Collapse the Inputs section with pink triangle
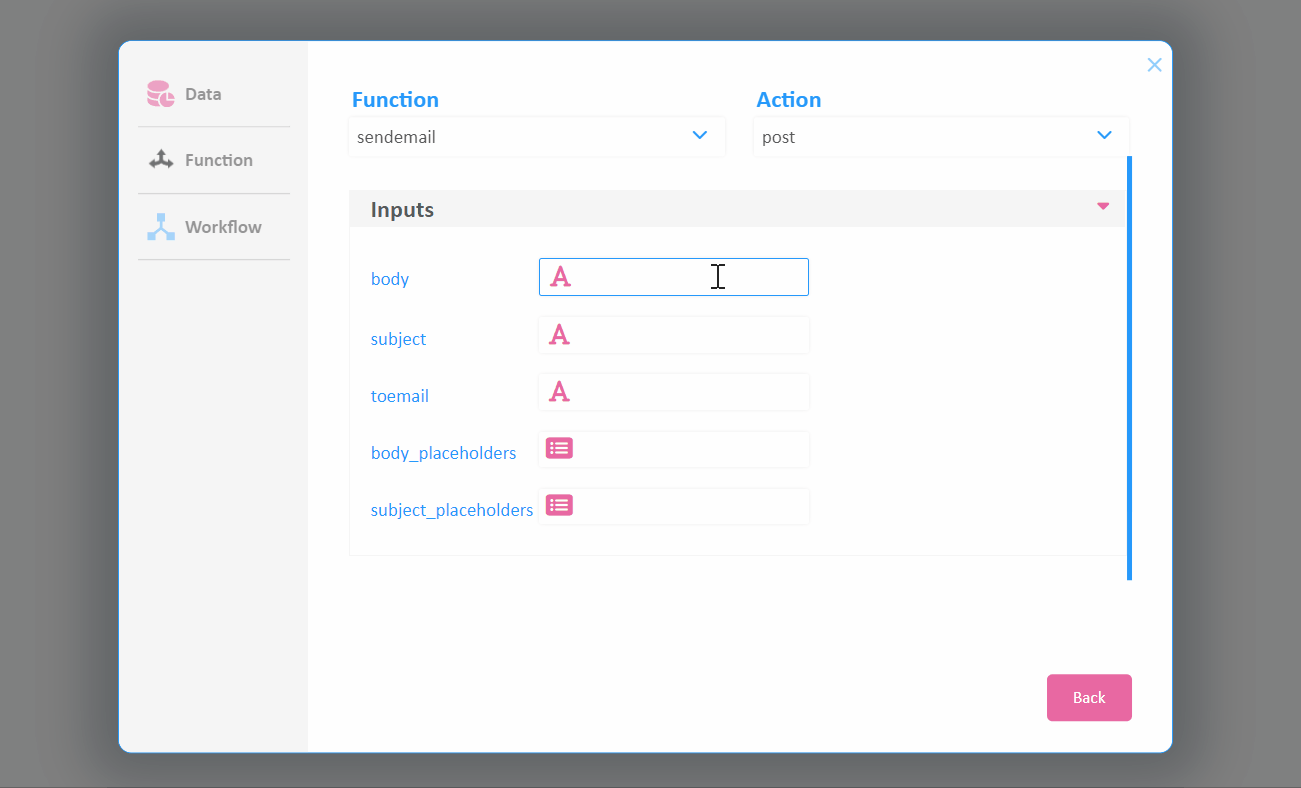 point(1103,206)
